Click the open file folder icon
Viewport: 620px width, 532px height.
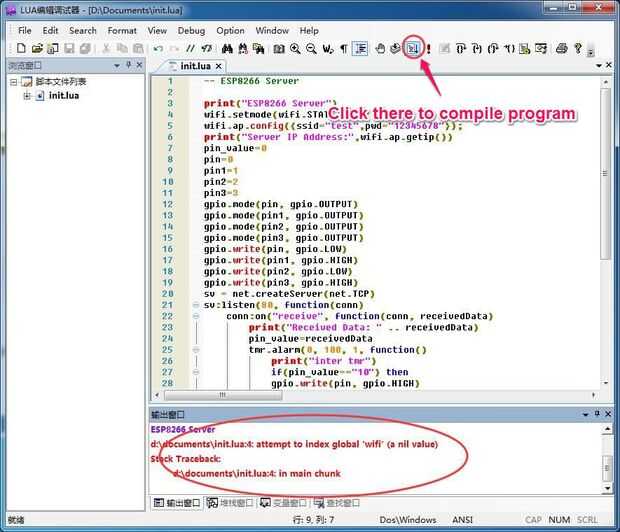[37, 49]
